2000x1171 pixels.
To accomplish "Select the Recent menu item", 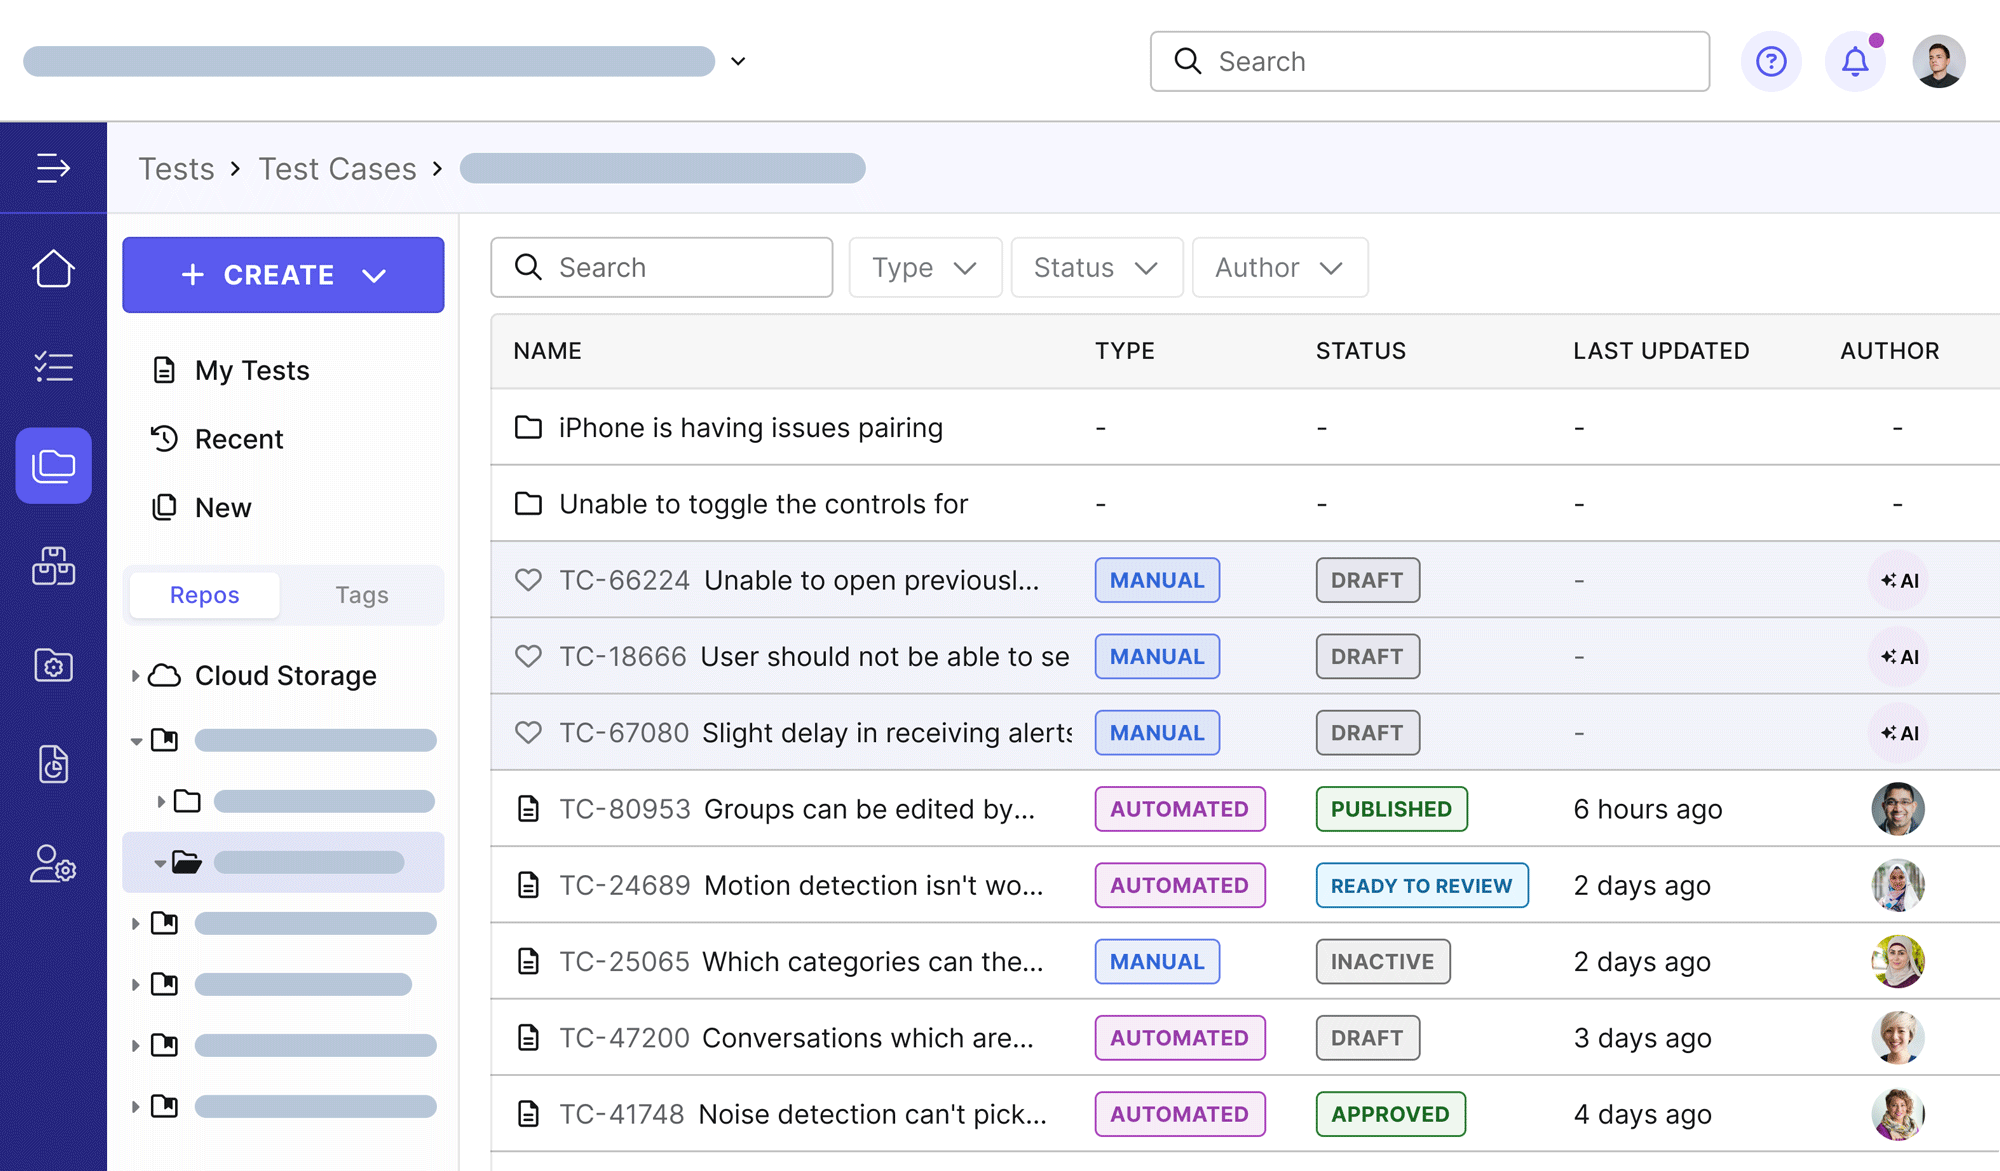I will [239, 439].
